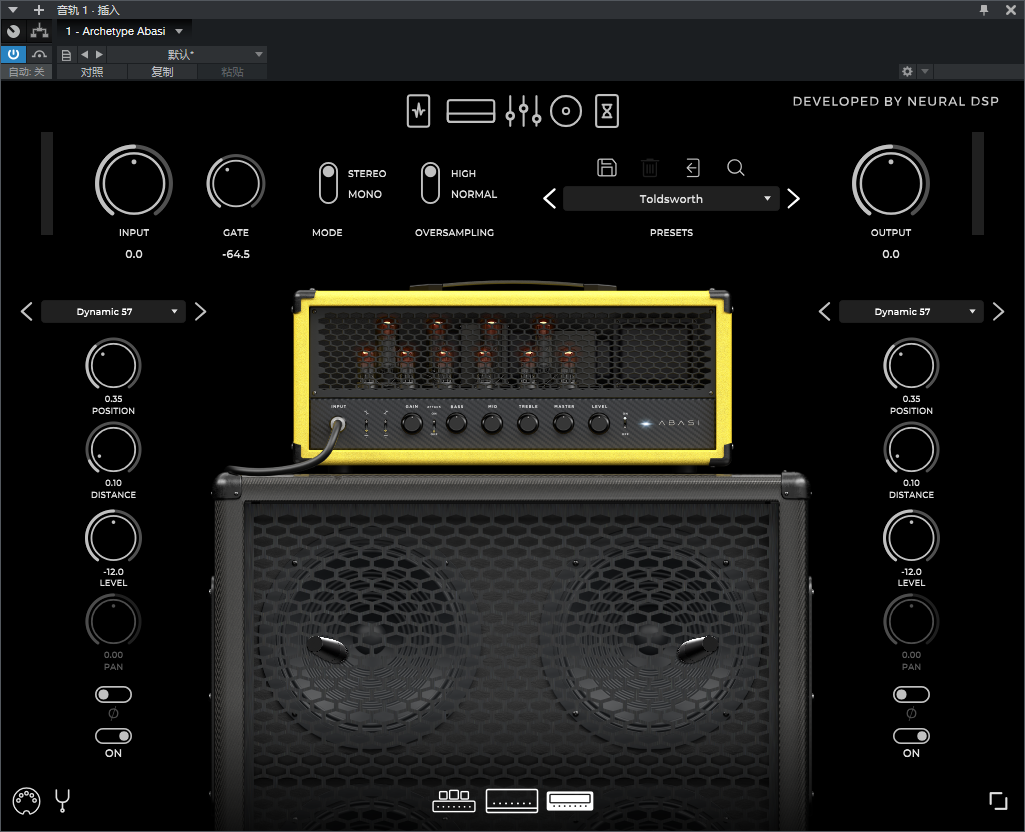Open the pre-effects pedal section icon

pyautogui.click(x=418, y=111)
